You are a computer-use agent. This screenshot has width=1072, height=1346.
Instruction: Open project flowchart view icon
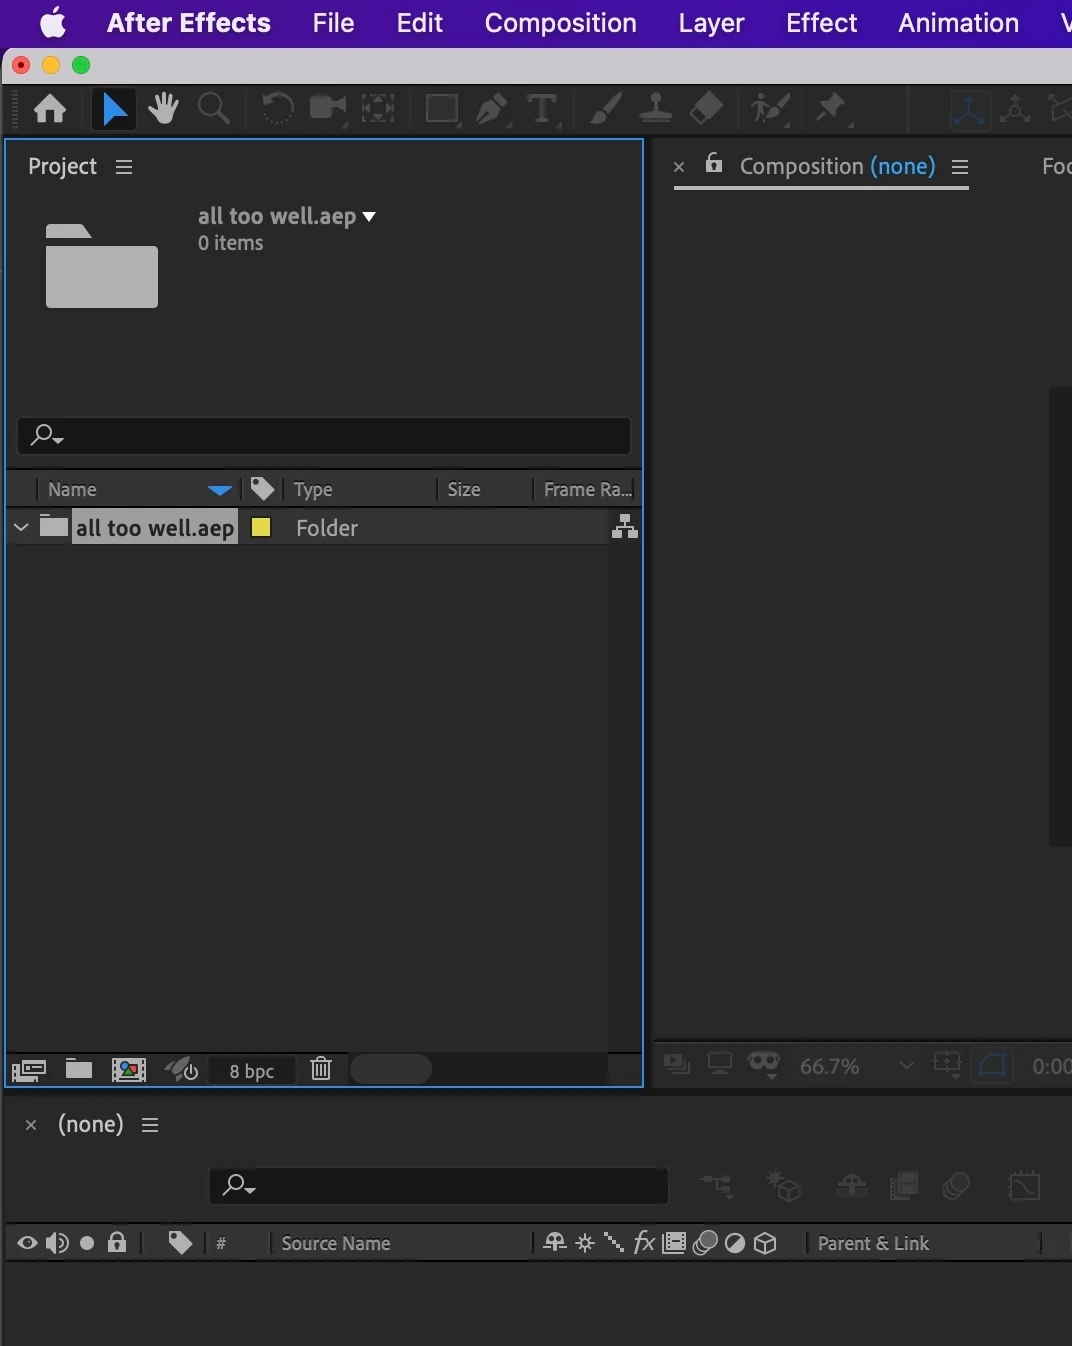coord(624,527)
